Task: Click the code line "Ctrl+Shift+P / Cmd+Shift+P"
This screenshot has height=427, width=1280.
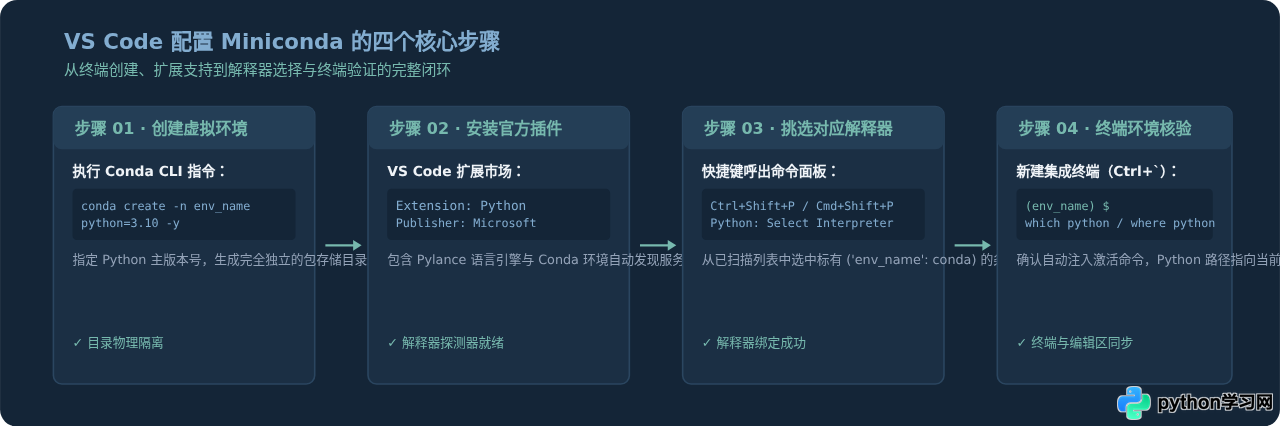Action: 802,206
